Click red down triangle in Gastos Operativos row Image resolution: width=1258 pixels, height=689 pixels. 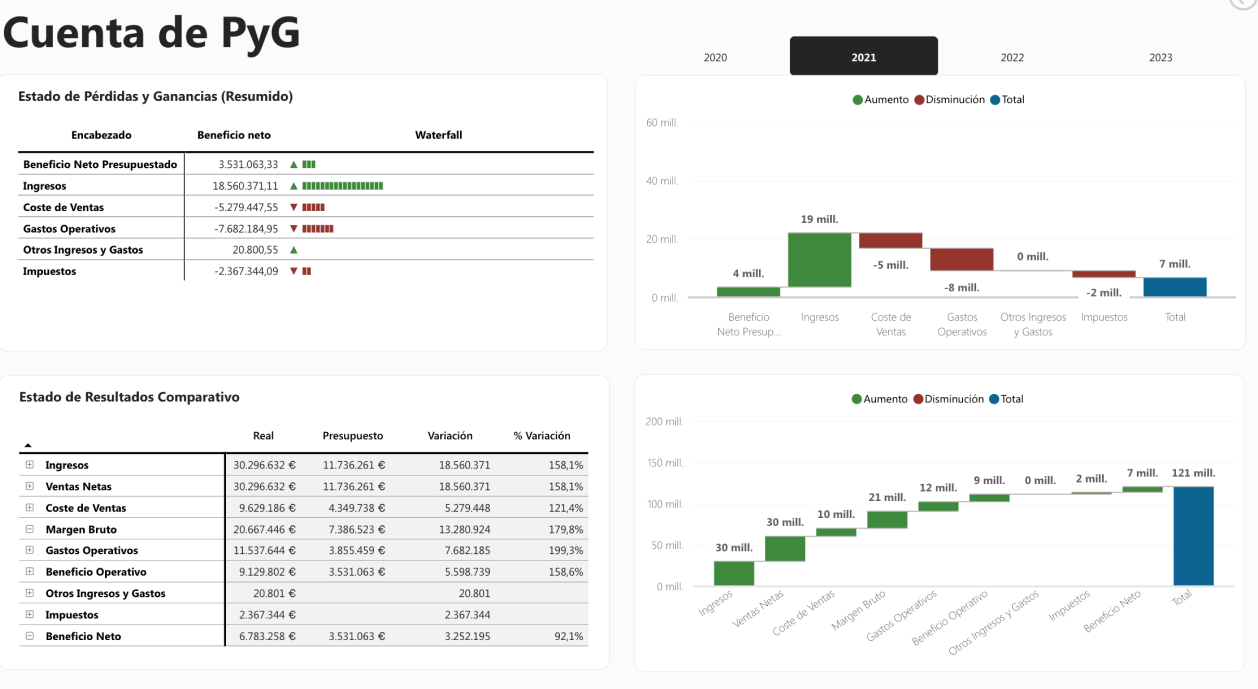(x=294, y=229)
